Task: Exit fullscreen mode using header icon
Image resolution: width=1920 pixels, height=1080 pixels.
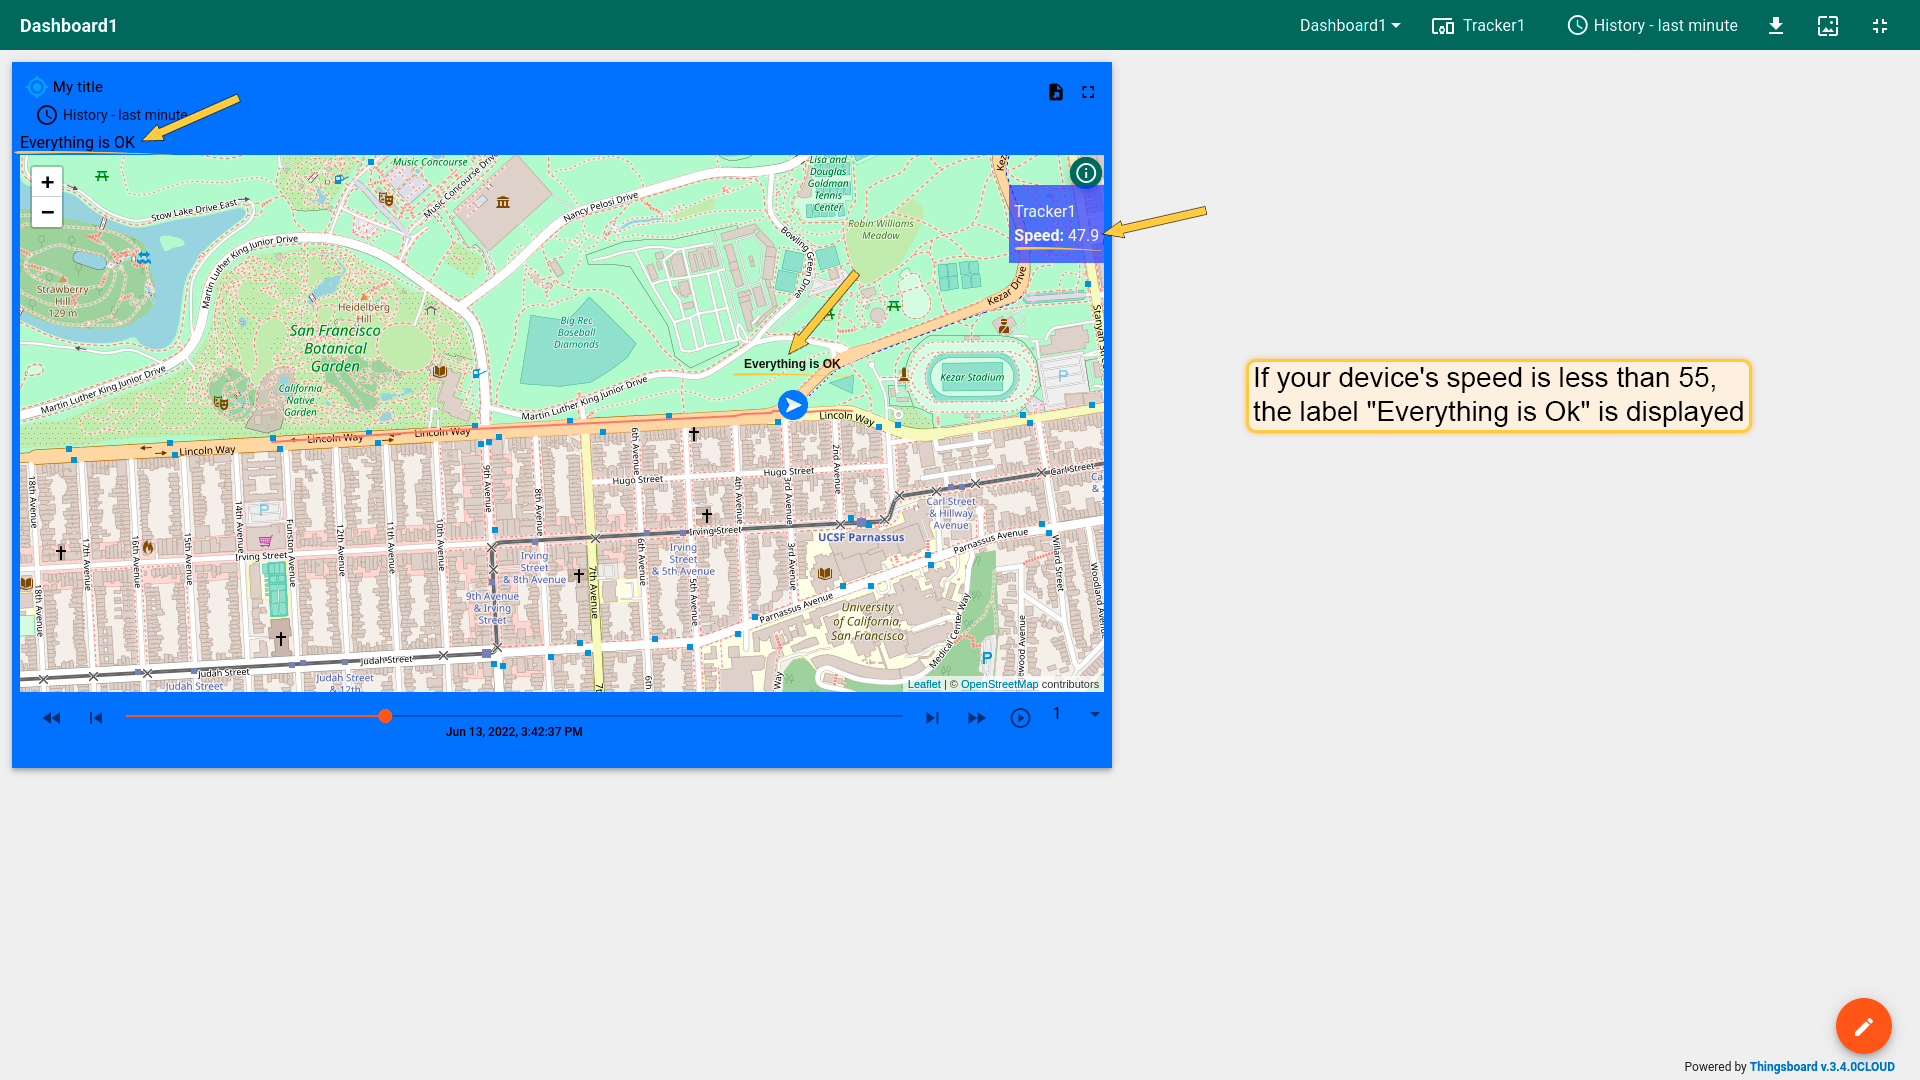Action: (1880, 26)
